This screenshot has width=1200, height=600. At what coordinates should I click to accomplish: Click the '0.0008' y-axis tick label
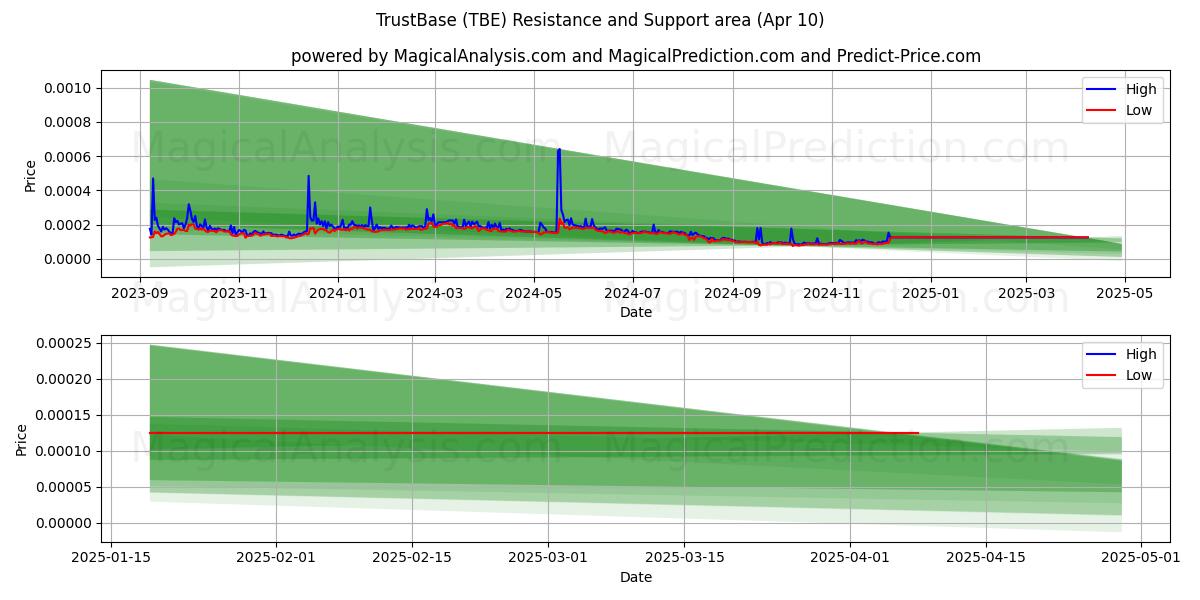click(x=69, y=123)
